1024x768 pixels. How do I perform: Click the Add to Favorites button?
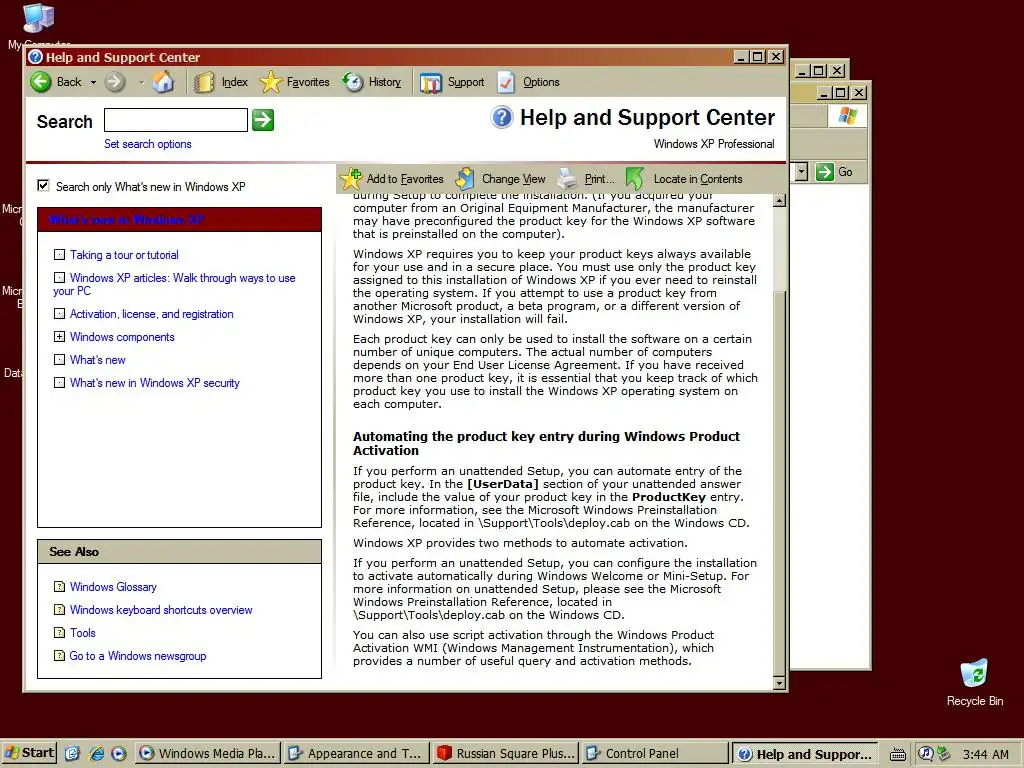(392, 179)
